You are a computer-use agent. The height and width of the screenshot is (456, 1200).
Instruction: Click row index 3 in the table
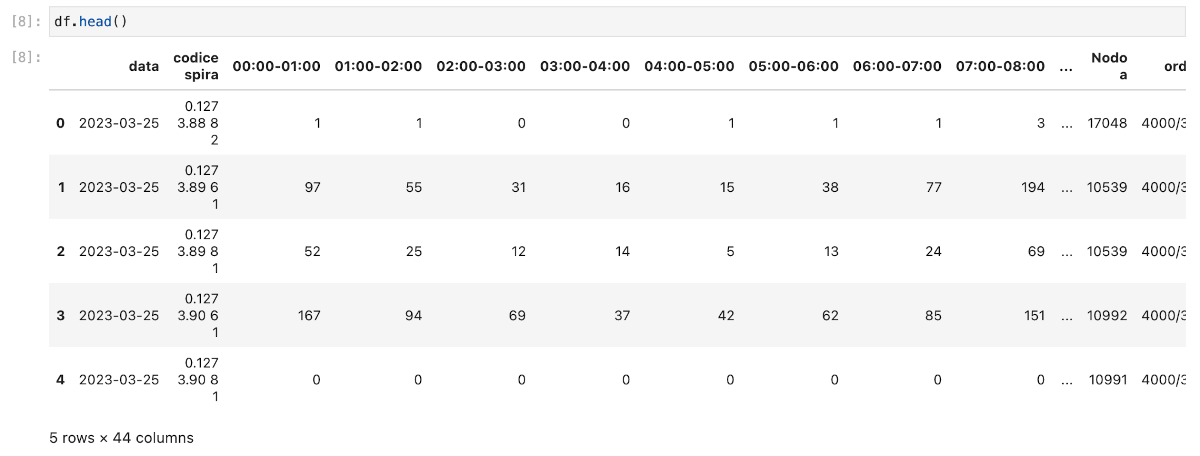tap(60, 315)
